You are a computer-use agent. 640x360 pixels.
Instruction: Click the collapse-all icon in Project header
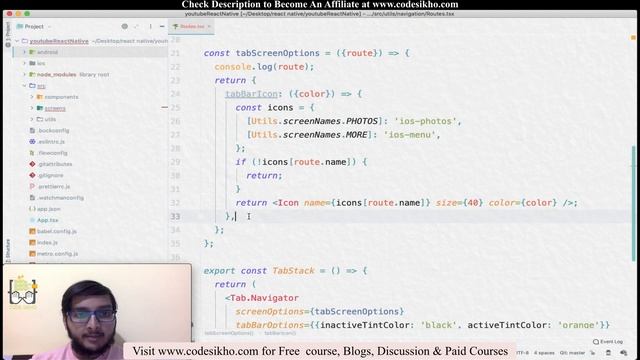136,27
